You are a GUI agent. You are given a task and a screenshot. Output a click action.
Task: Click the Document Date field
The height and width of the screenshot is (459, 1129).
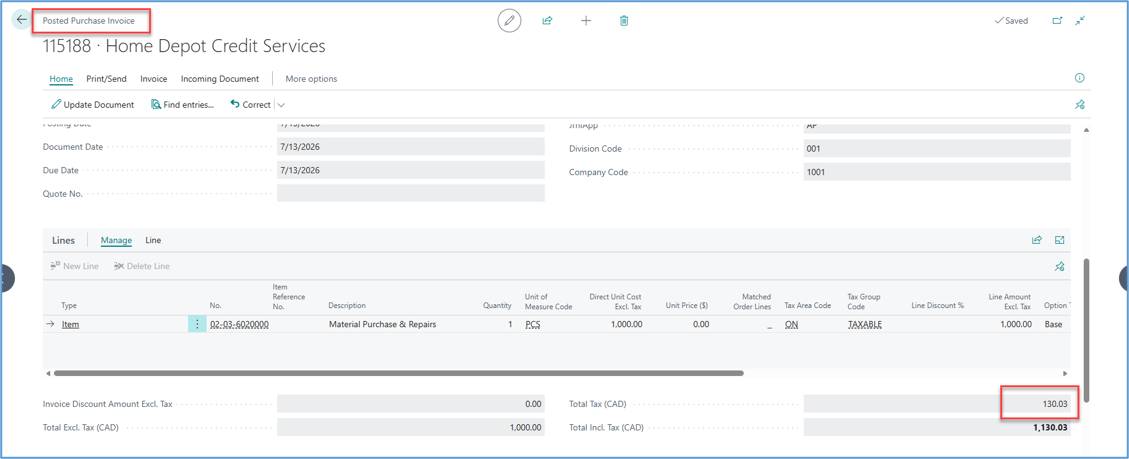[x=410, y=147]
